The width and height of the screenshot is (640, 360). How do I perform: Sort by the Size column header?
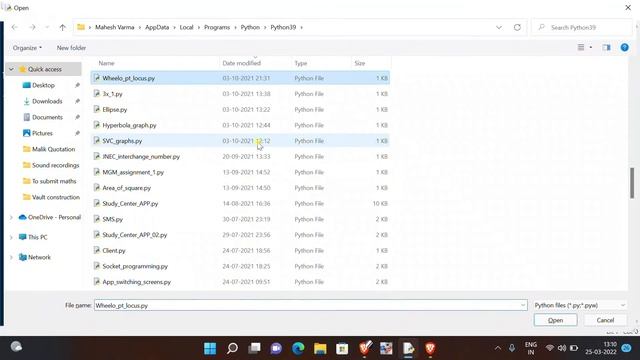[360, 63]
